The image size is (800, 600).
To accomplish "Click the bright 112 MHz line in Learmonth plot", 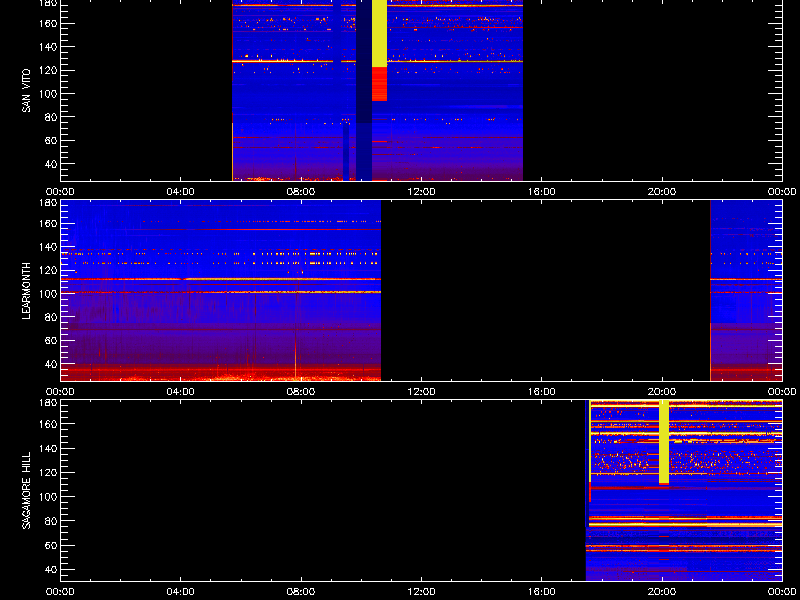I will pos(221,280).
